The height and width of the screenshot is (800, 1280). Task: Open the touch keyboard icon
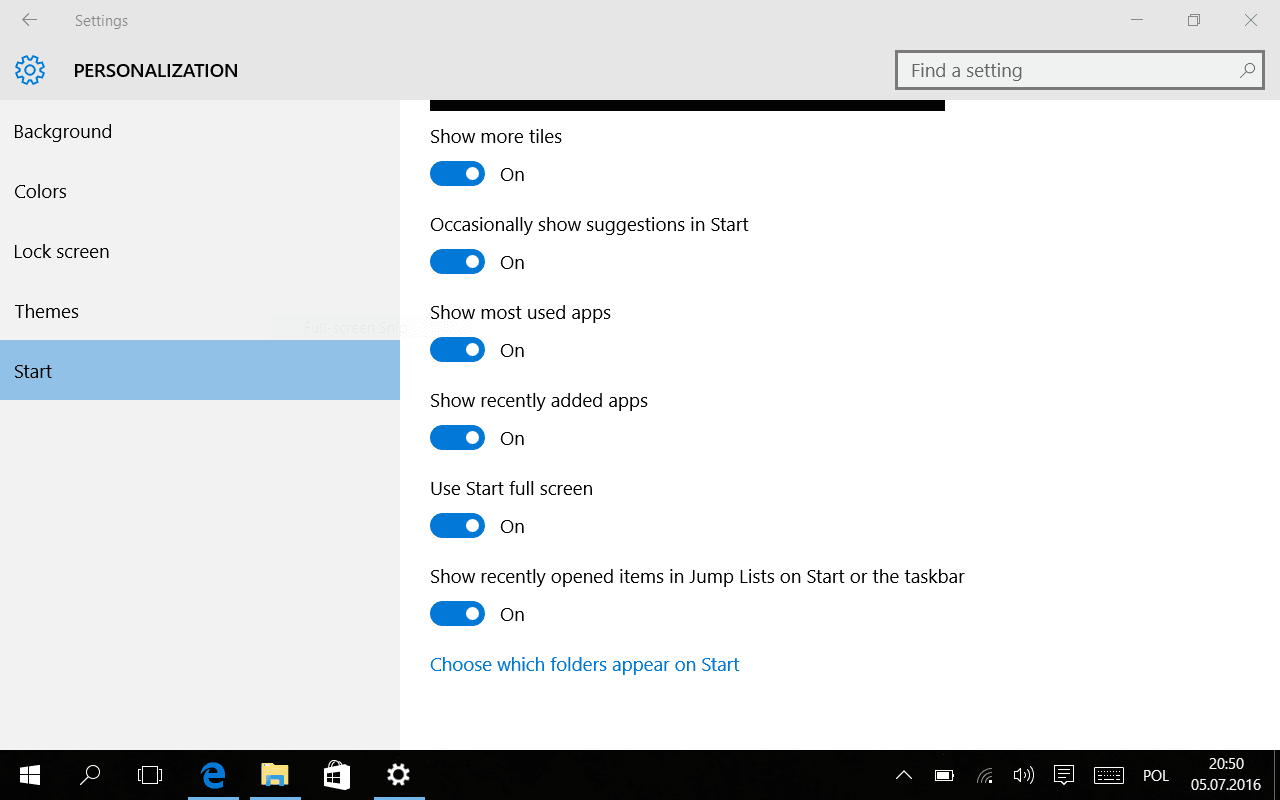coord(1109,775)
